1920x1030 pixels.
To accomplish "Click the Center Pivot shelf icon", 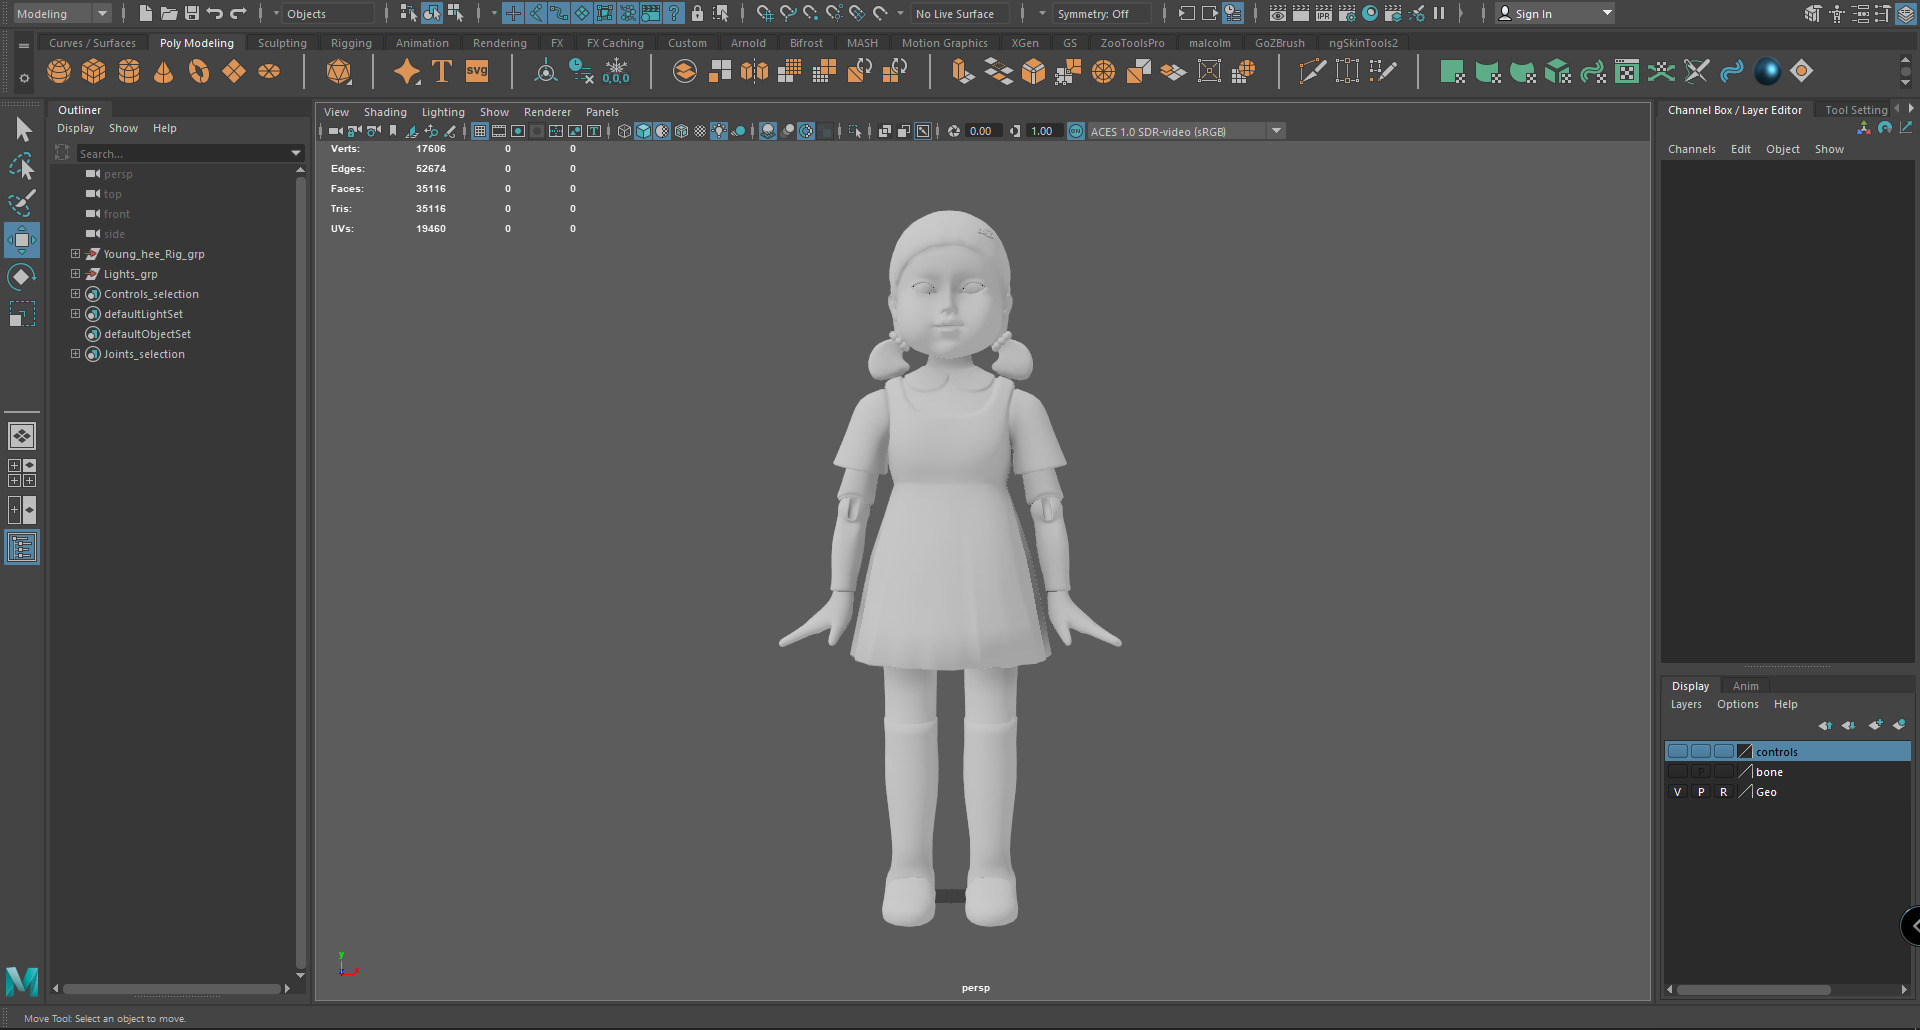I will (546, 71).
